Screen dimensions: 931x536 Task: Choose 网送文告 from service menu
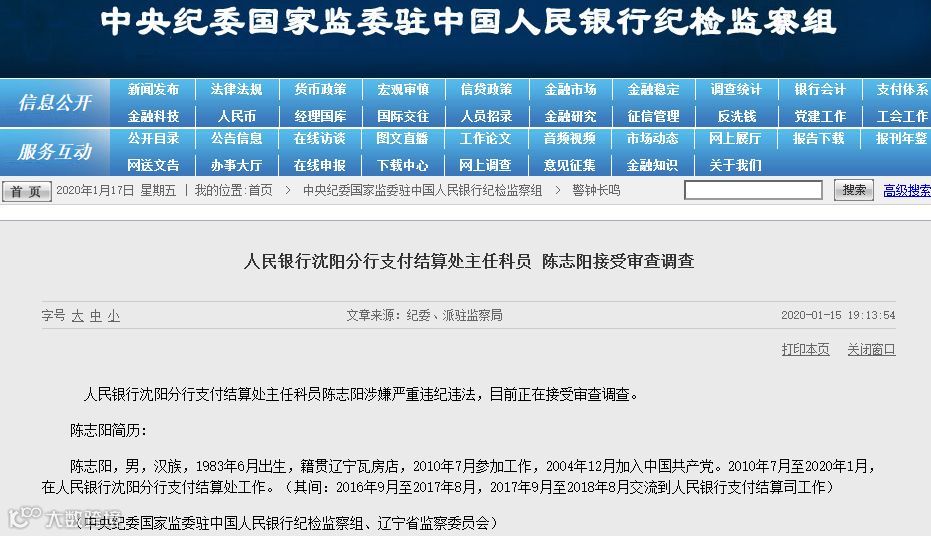tap(153, 165)
